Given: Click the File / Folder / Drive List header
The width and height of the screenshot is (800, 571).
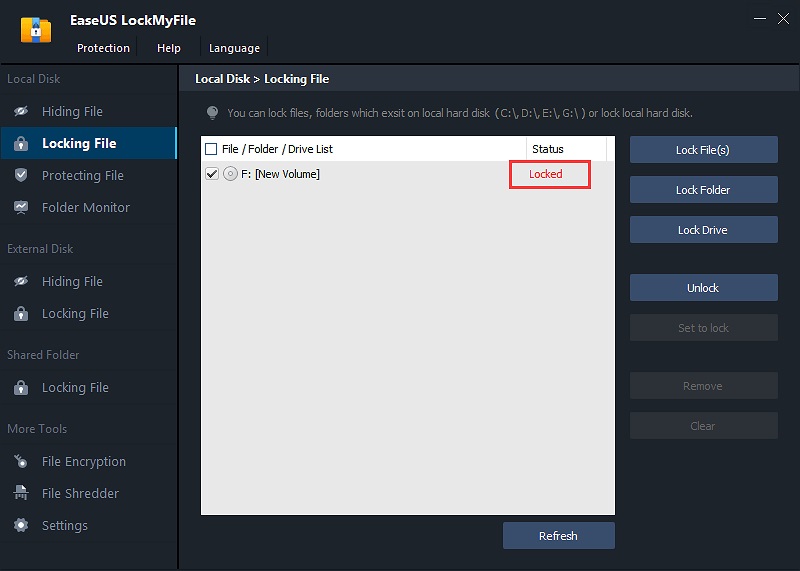Looking at the screenshot, I should click(277, 149).
